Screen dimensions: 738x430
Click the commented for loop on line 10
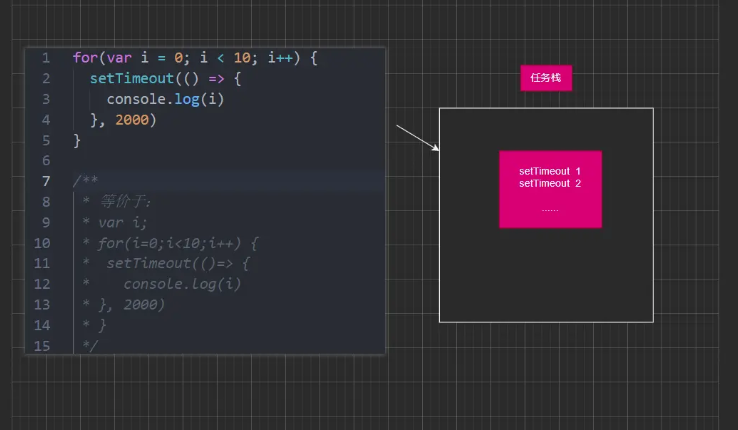[x=178, y=243]
